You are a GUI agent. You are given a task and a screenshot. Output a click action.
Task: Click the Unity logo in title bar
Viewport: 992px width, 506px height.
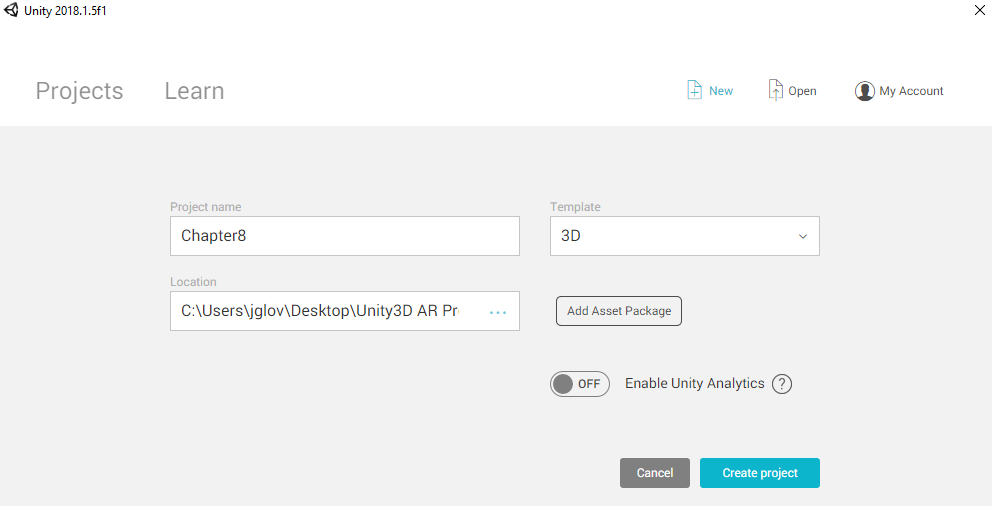(11, 10)
